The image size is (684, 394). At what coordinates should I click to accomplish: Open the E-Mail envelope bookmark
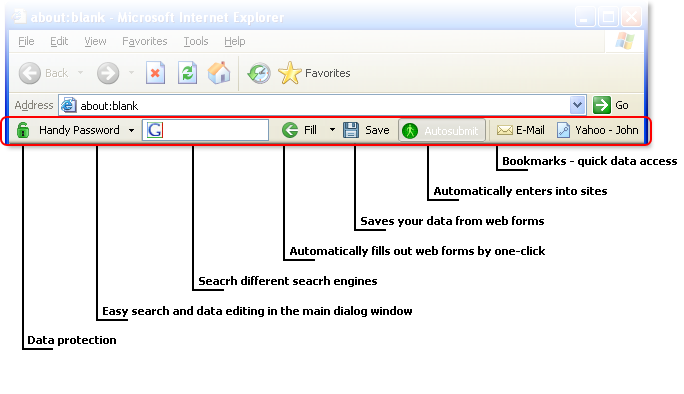(521, 130)
